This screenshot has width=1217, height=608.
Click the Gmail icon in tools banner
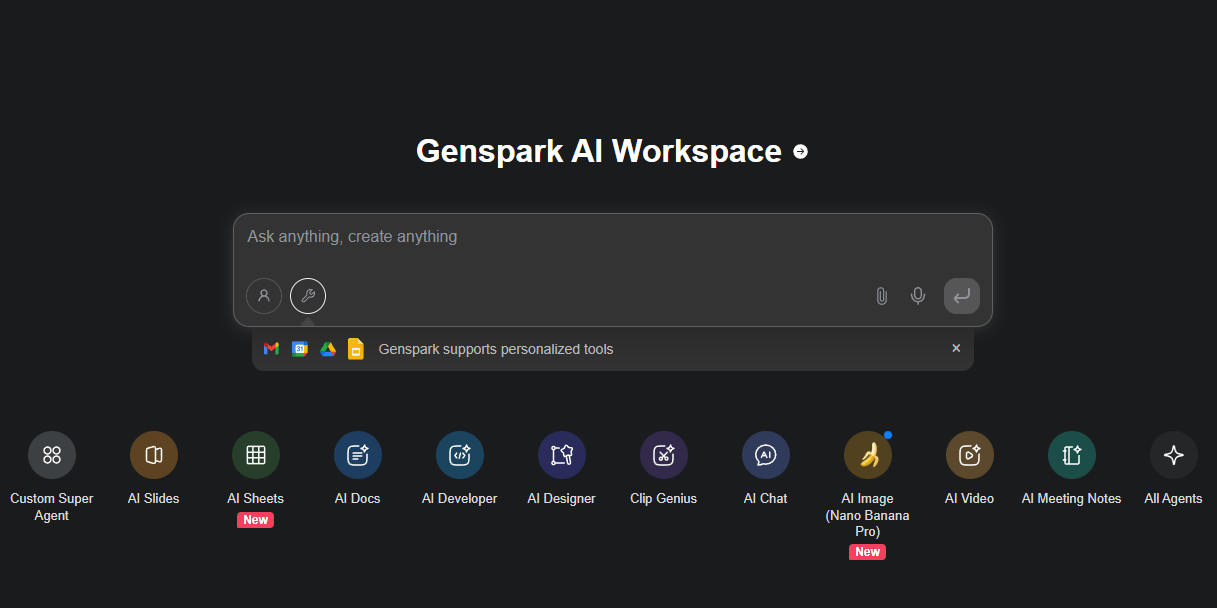(x=271, y=349)
